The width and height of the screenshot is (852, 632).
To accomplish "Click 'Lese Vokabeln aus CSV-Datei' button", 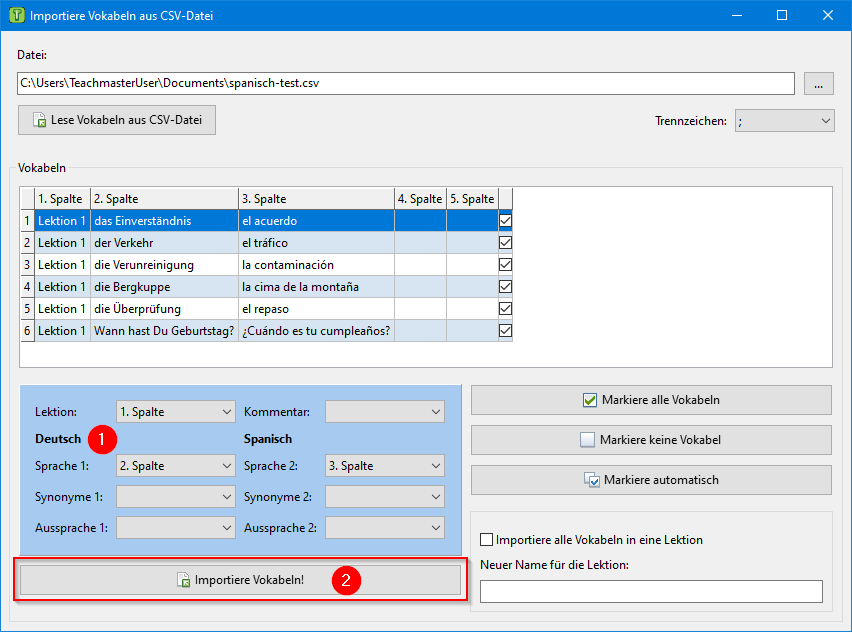I will (117, 120).
